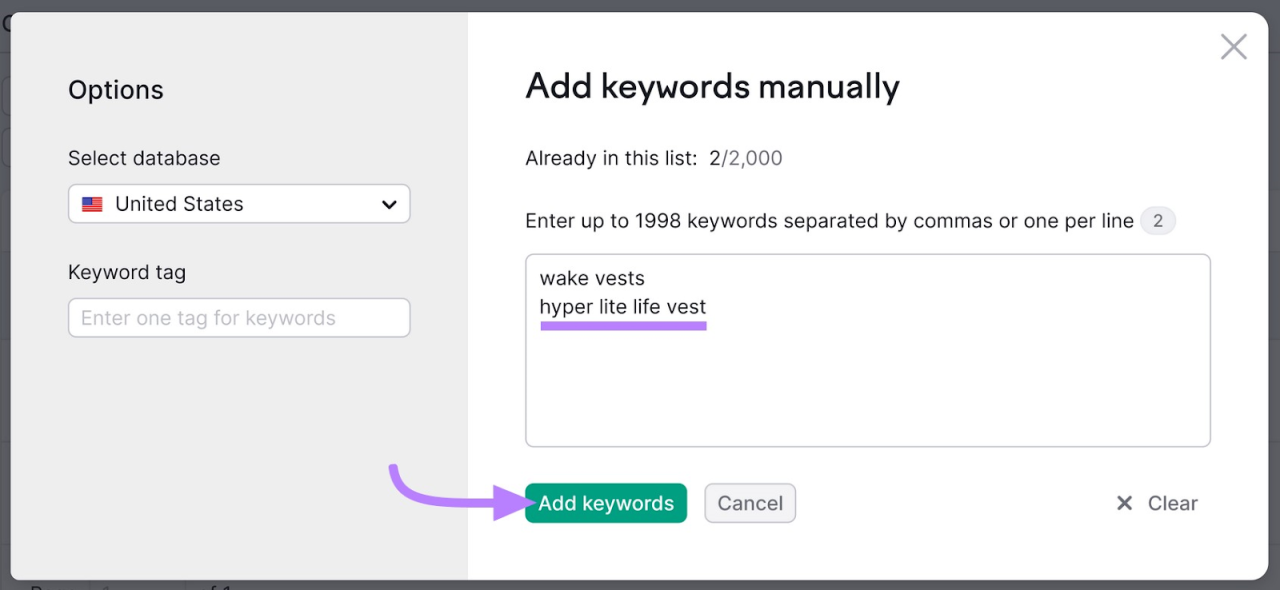Click the keywords entry instruction text

point(828,220)
